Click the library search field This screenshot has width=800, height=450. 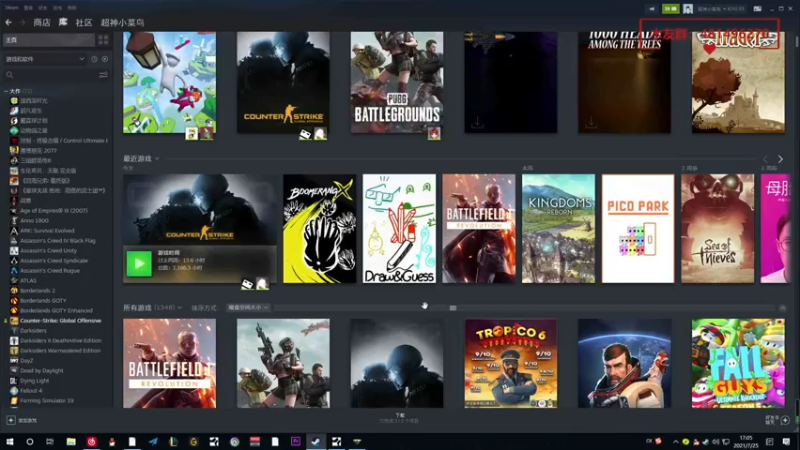[x=50, y=75]
